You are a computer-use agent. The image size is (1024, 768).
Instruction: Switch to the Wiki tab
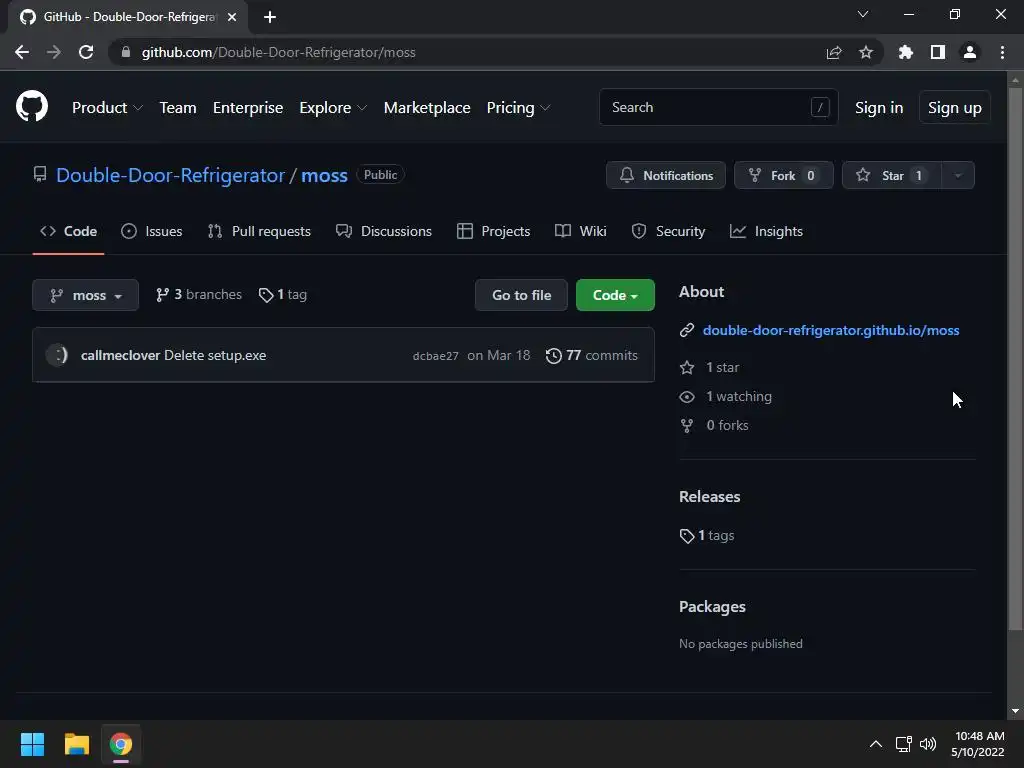pos(581,231)
